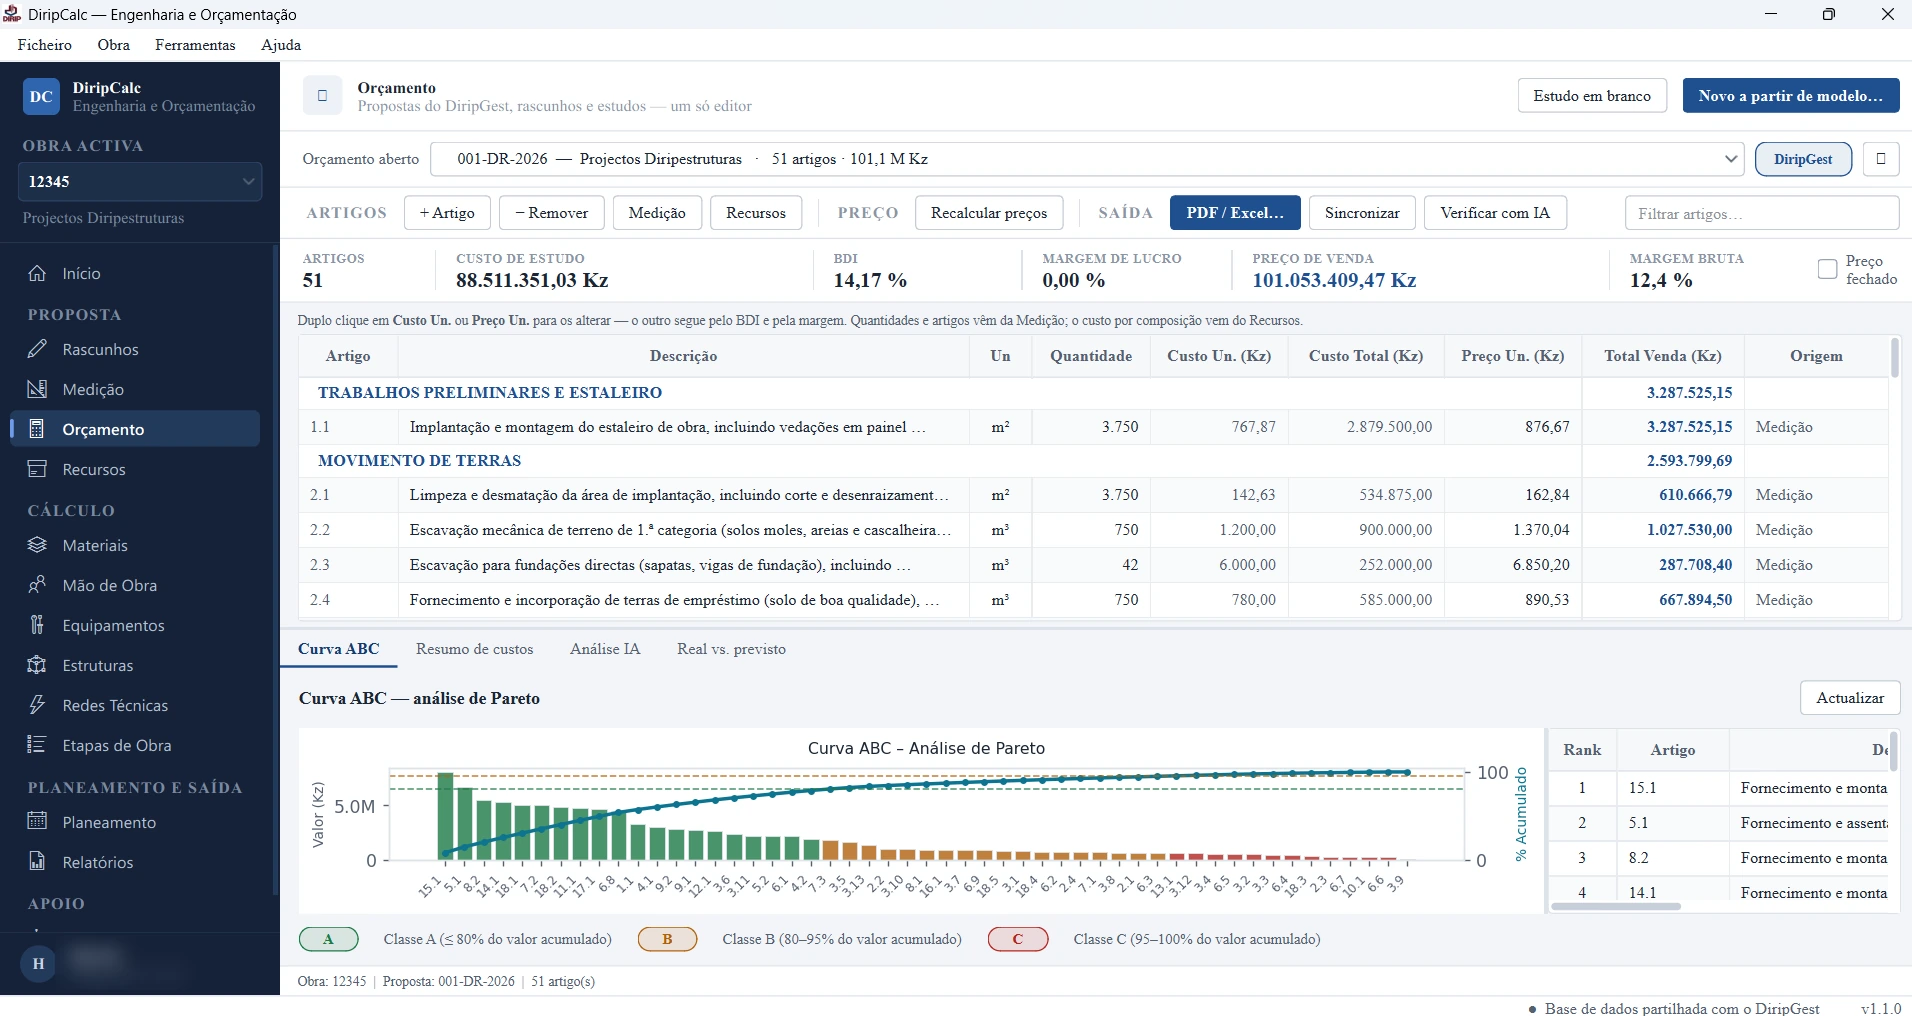The height and width of the screenshot is (1016, 1912).
Task: Open the Ficheiro menu
Action: click(x=44, y=45)
